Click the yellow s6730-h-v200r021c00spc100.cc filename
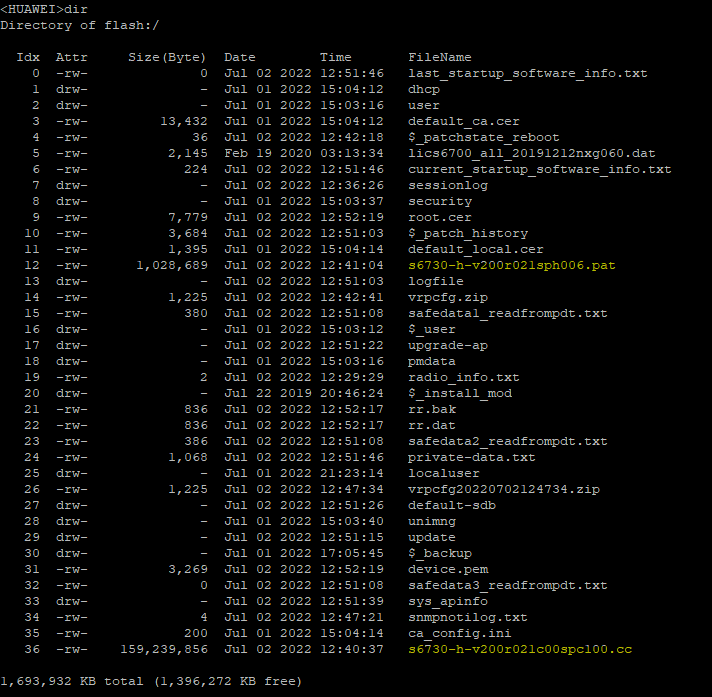The height and width of the screenshot is (697, 712). pos(520,649)
